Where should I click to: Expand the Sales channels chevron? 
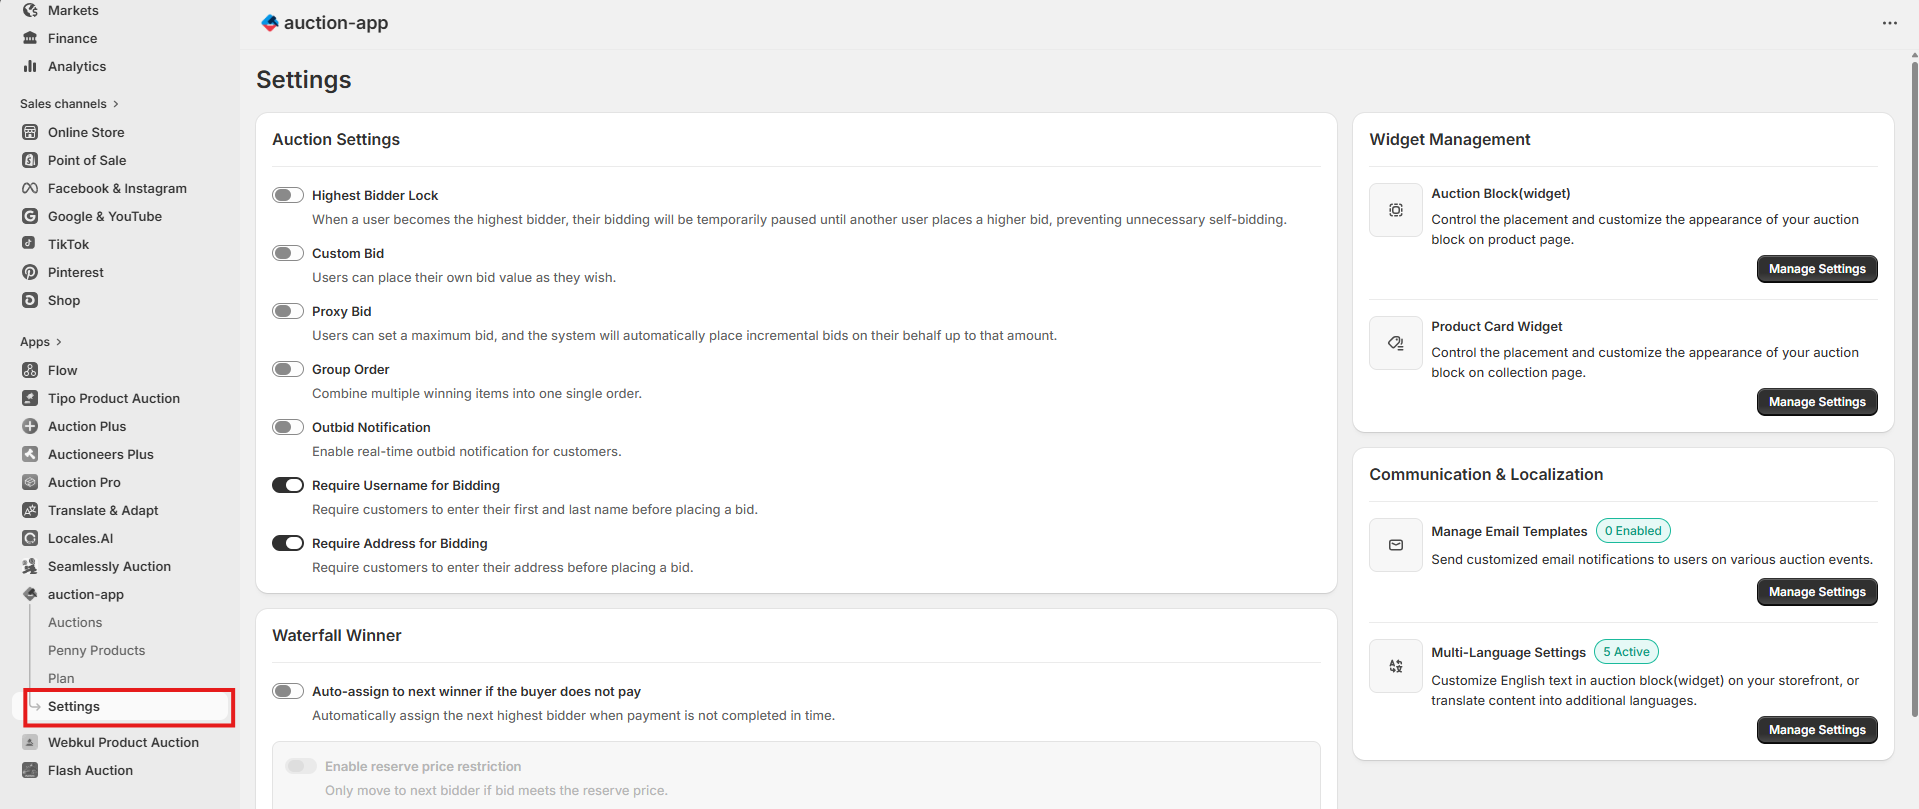(x=116, y=104)
